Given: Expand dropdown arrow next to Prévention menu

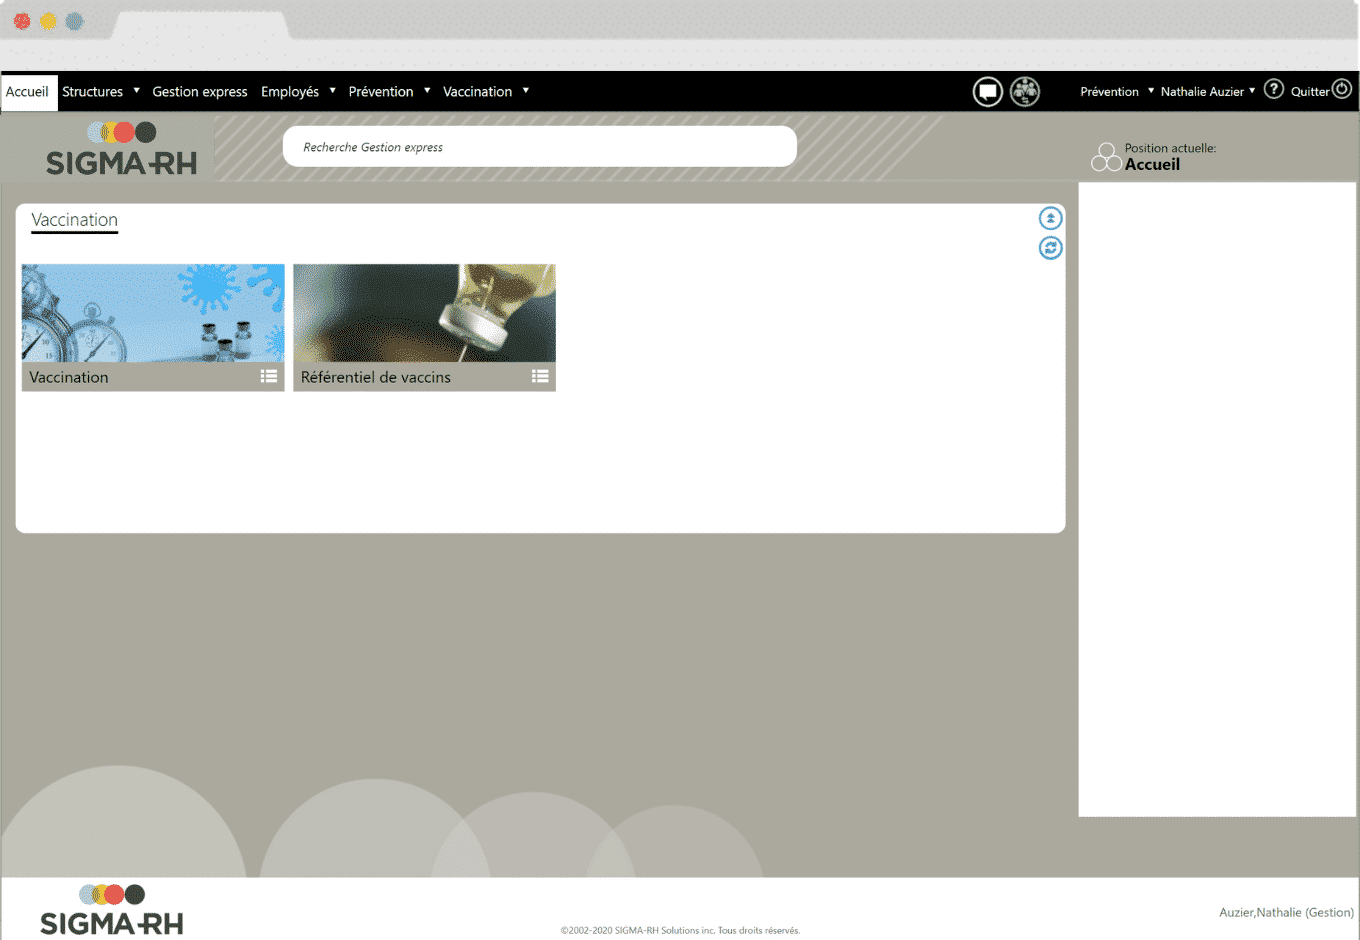Looking at the screenshot, I should tap(427, 91).
